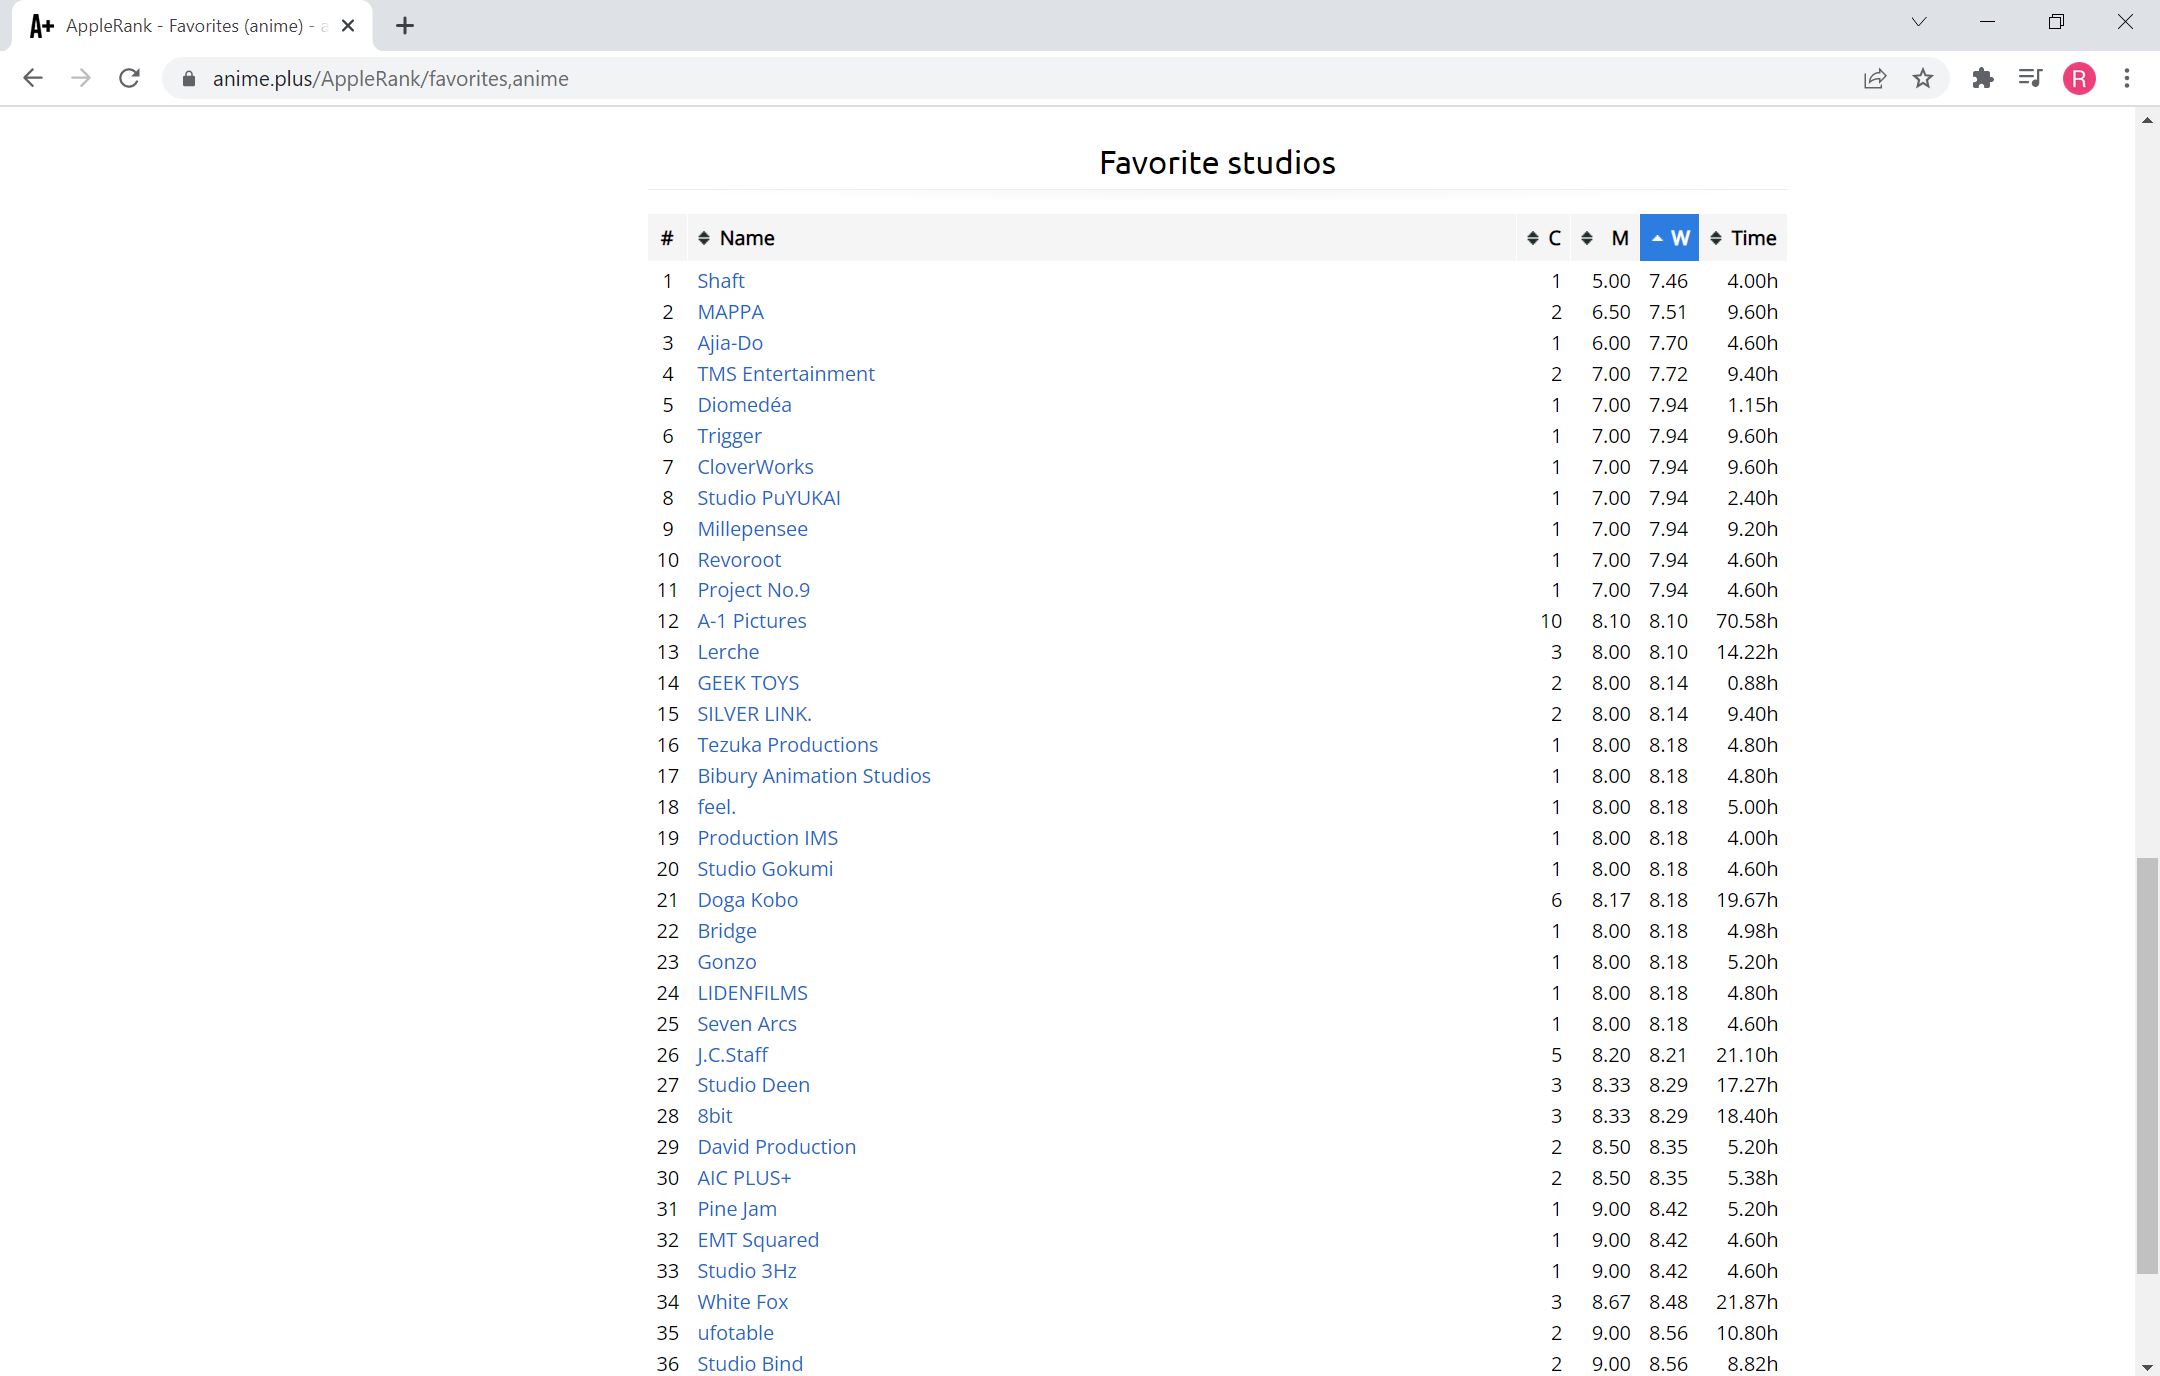Open a new tab with plus button
Image resolution: width=2160 pixels, height=1376 pixels.
pos(404,26)
